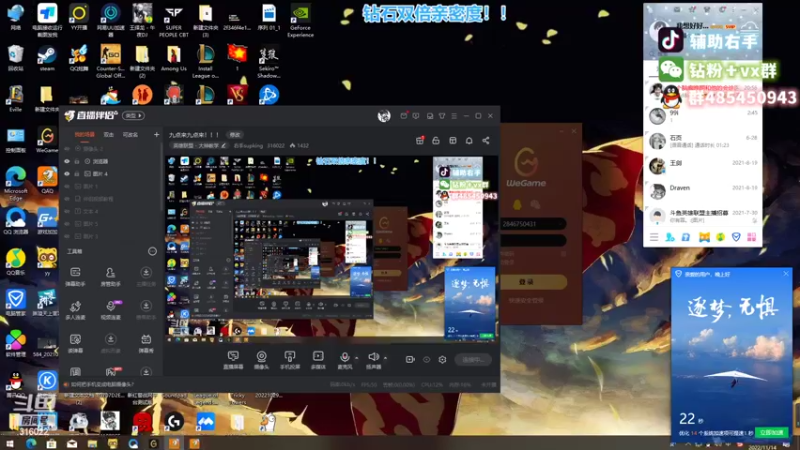Open the mode pill dropdown beside the app logo
800x450 pixels.
(134, 116)
